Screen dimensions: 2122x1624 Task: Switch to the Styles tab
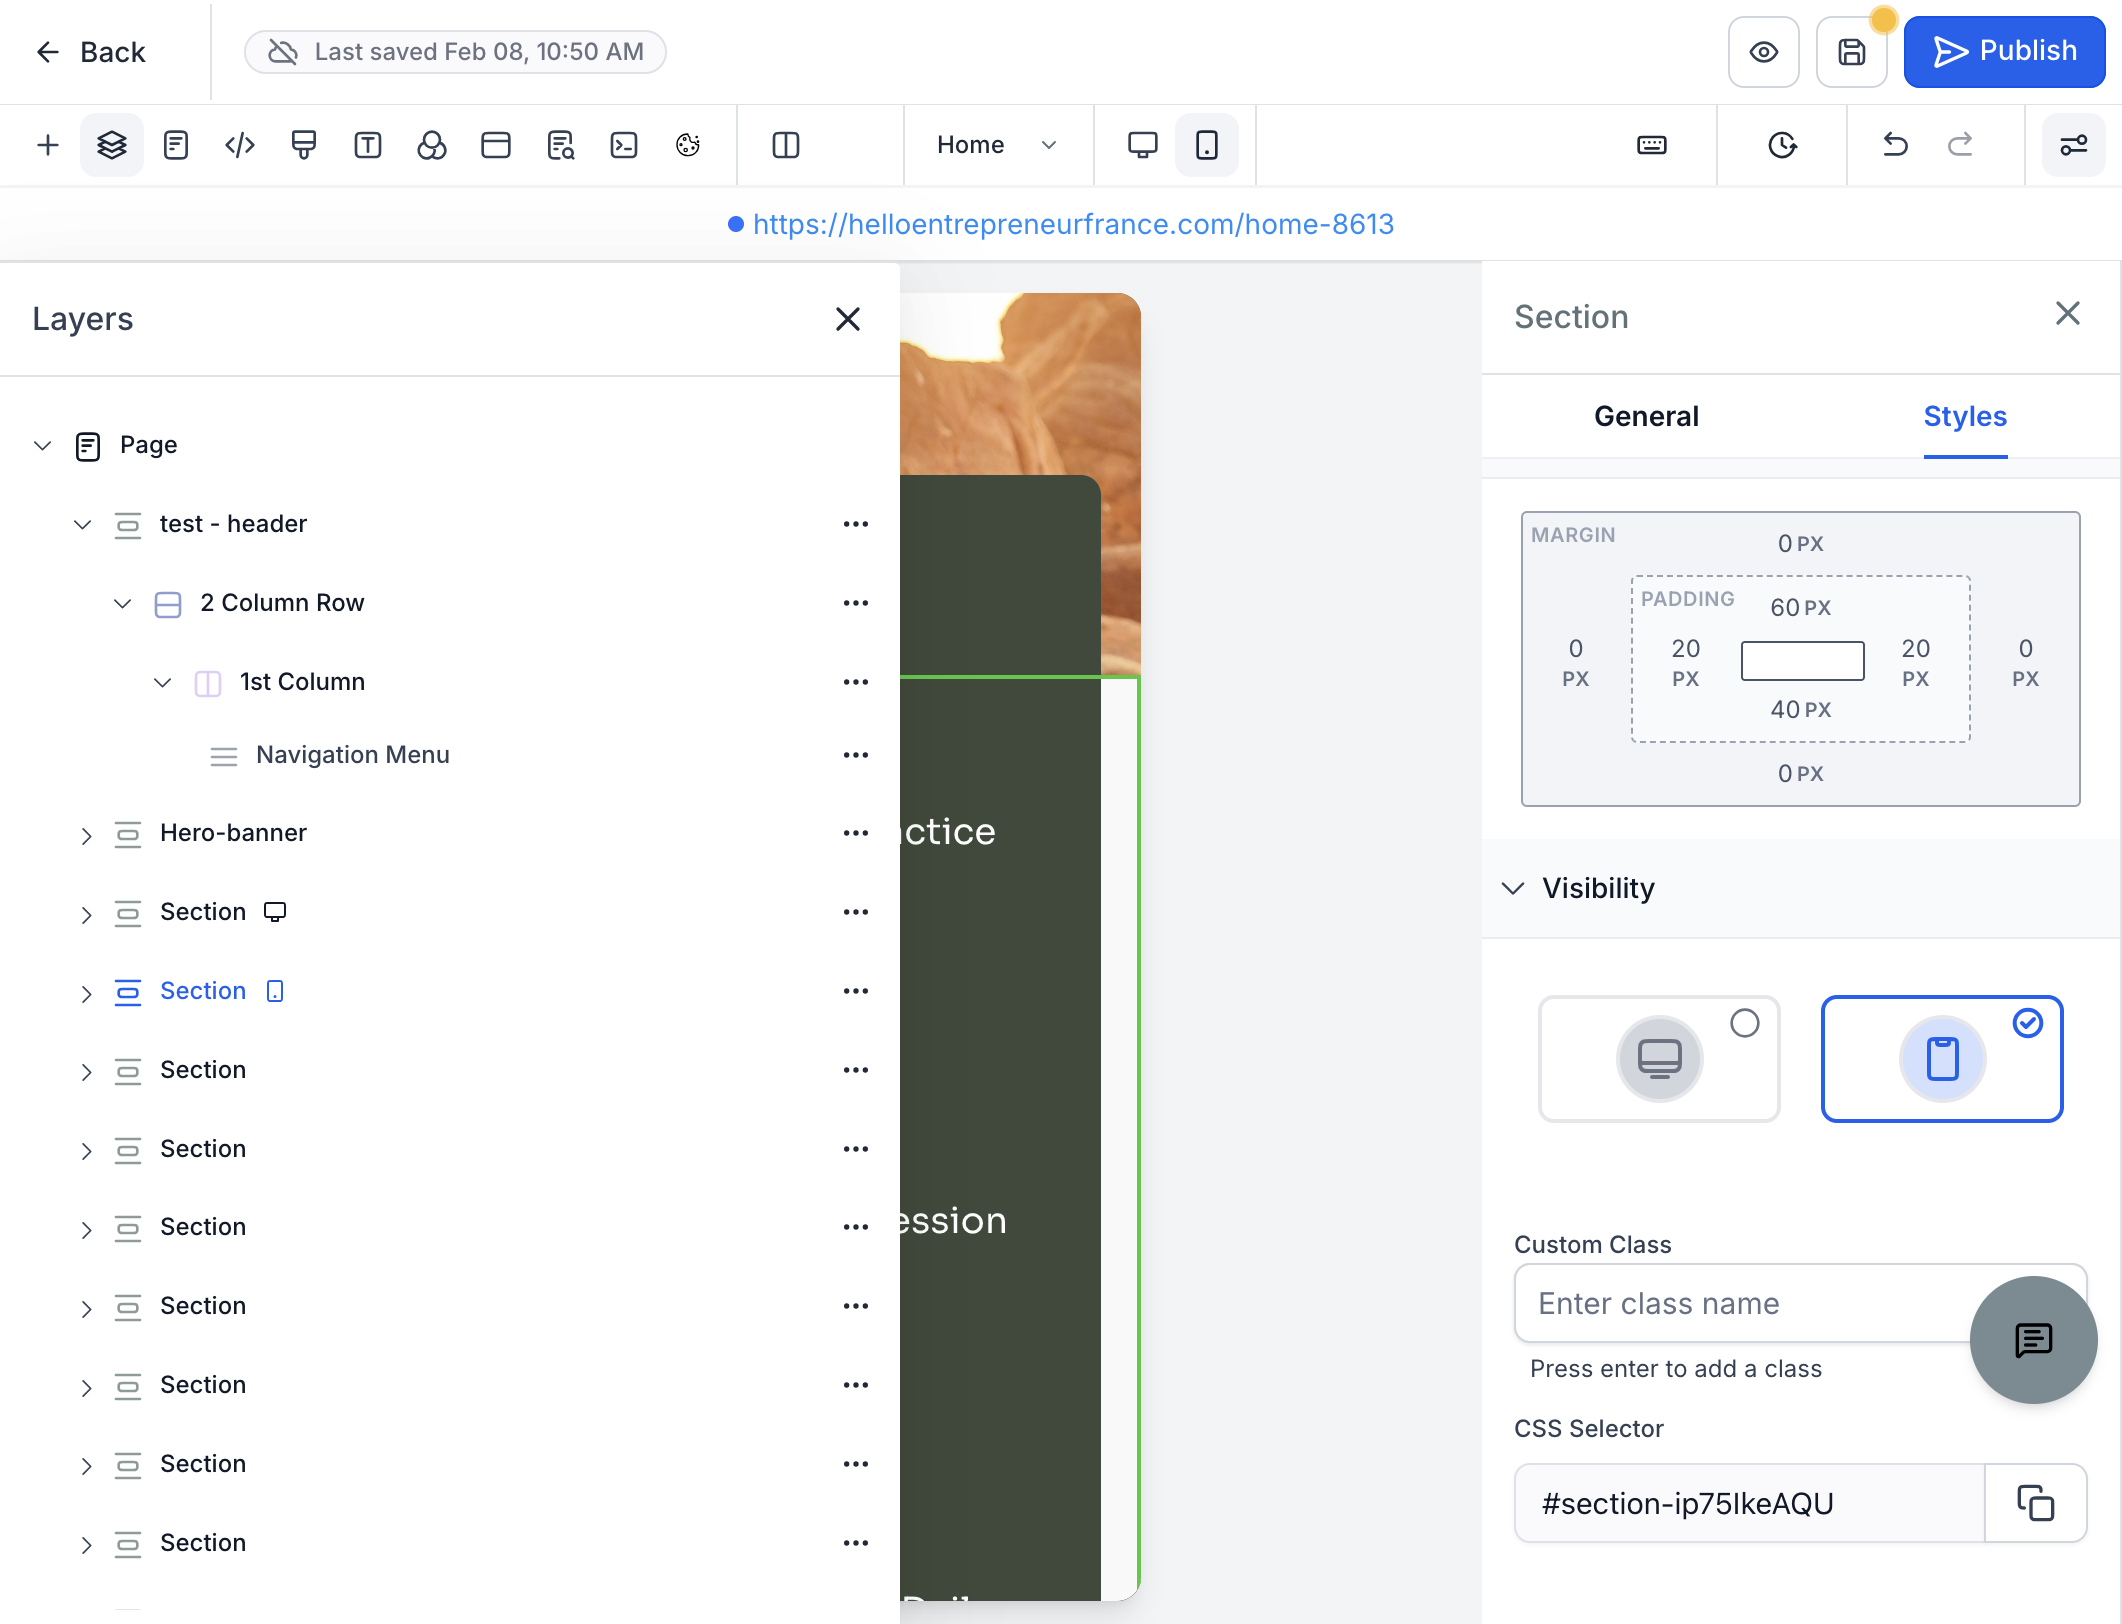[1965, 416]
